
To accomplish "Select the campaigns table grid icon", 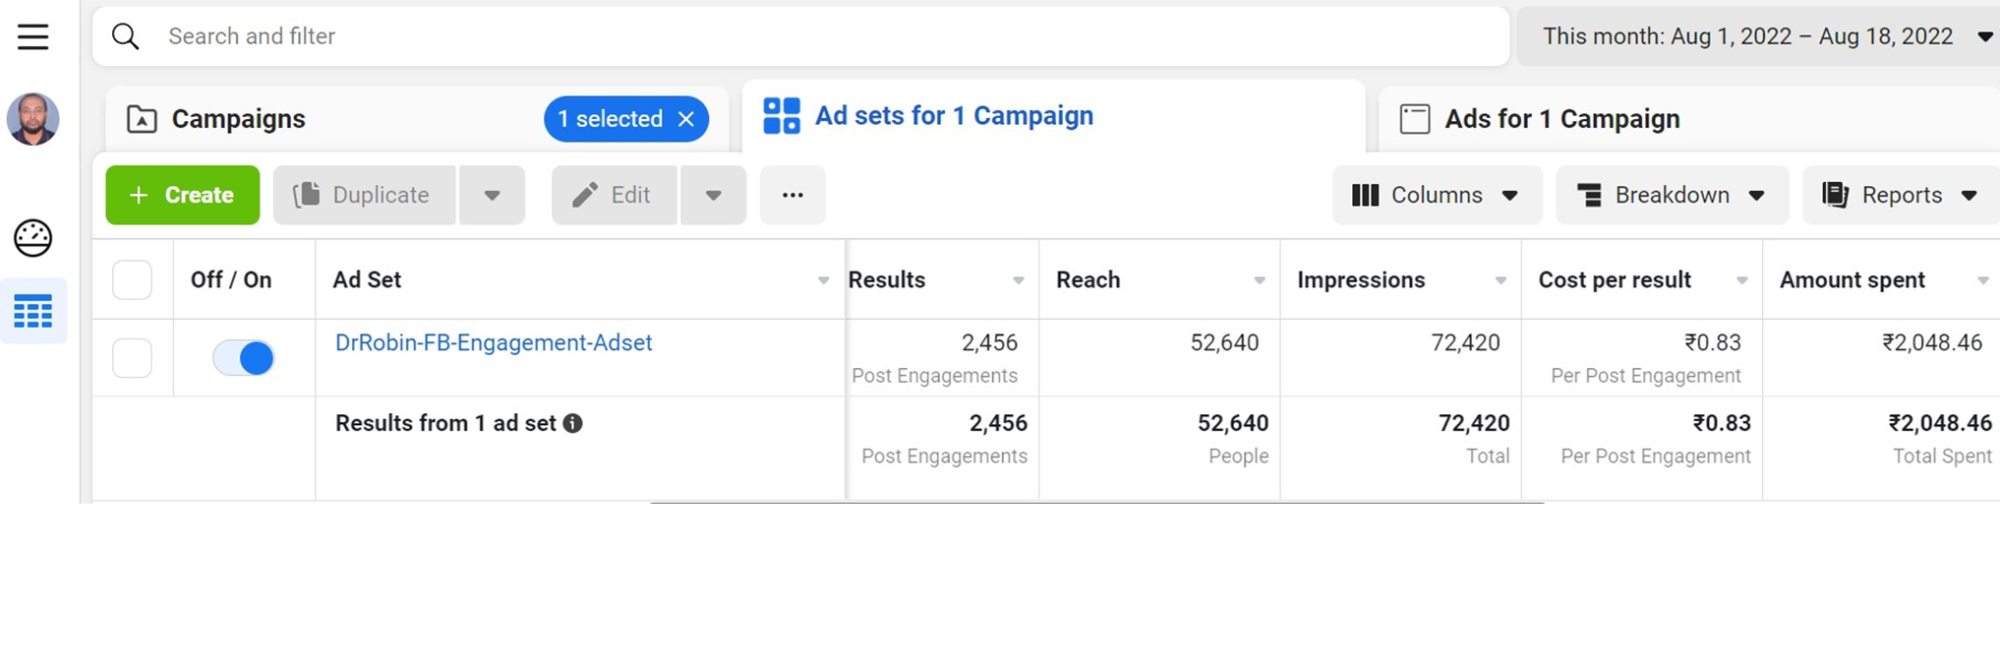I will coord(33,312).
